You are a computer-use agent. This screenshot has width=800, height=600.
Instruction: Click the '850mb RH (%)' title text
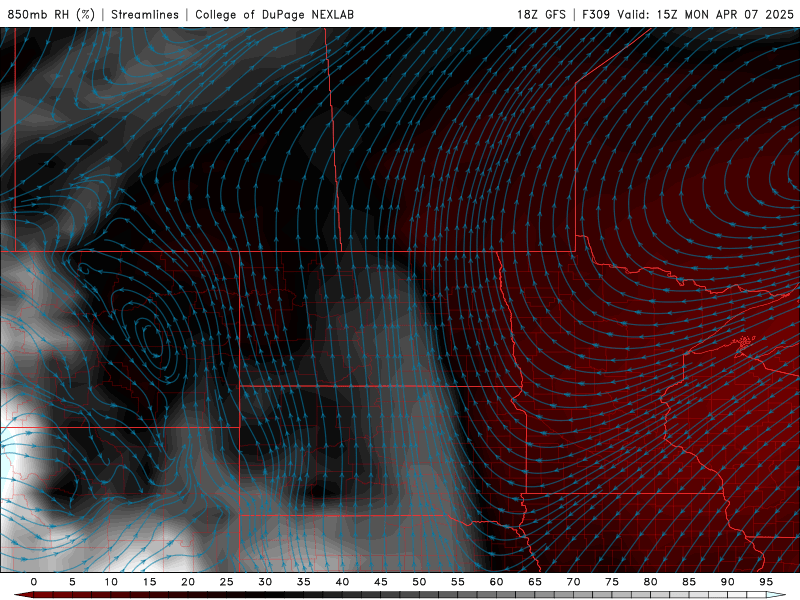point(51,14)
